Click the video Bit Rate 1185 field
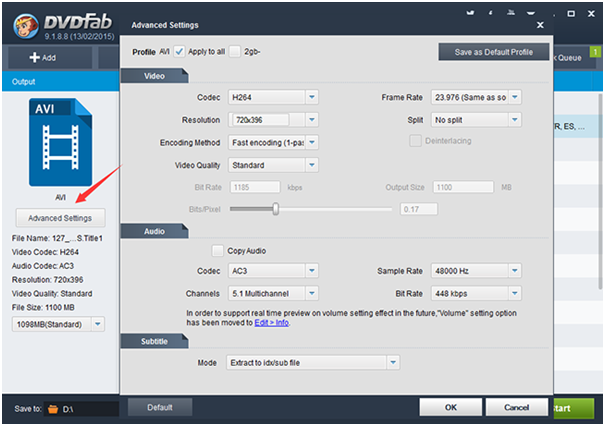The width and height of the screenshot is (605, 426). pyautogui.click(x=255, y=187)
